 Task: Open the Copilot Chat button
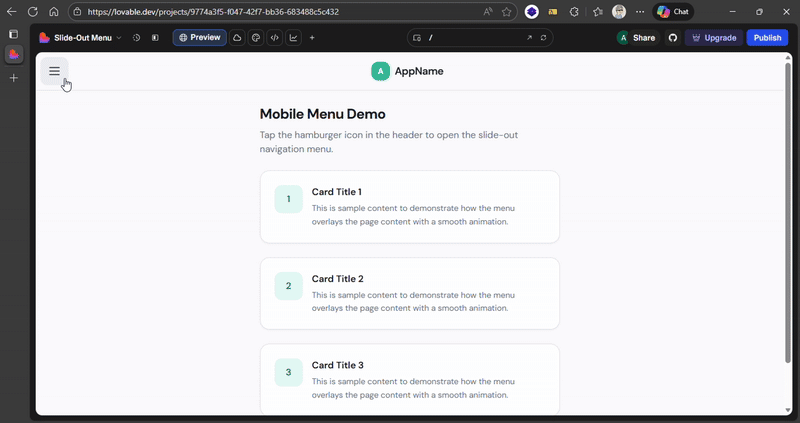point(673,12)
